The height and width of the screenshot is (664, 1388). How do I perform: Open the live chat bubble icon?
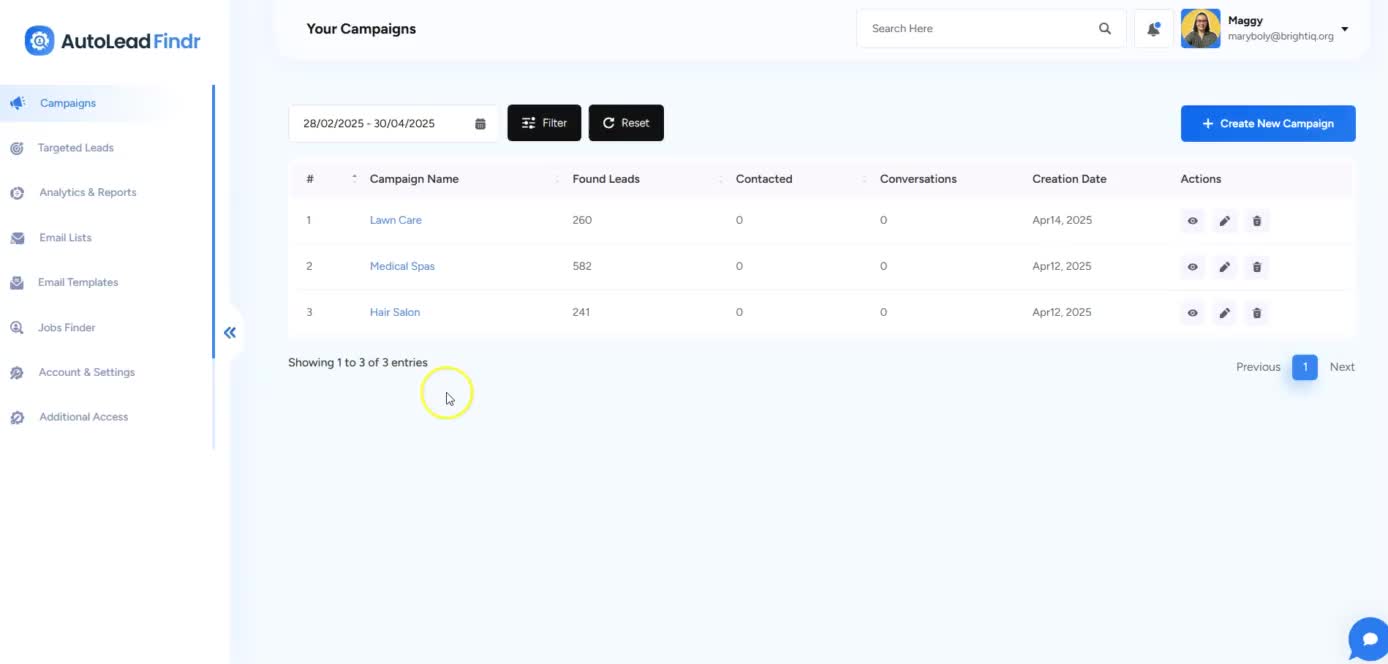(1369, 640)
